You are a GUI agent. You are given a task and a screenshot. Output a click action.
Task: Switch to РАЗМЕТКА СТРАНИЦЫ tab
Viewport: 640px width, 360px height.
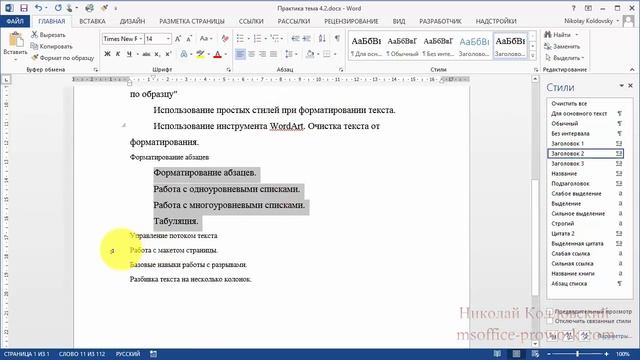pos(192,21)
